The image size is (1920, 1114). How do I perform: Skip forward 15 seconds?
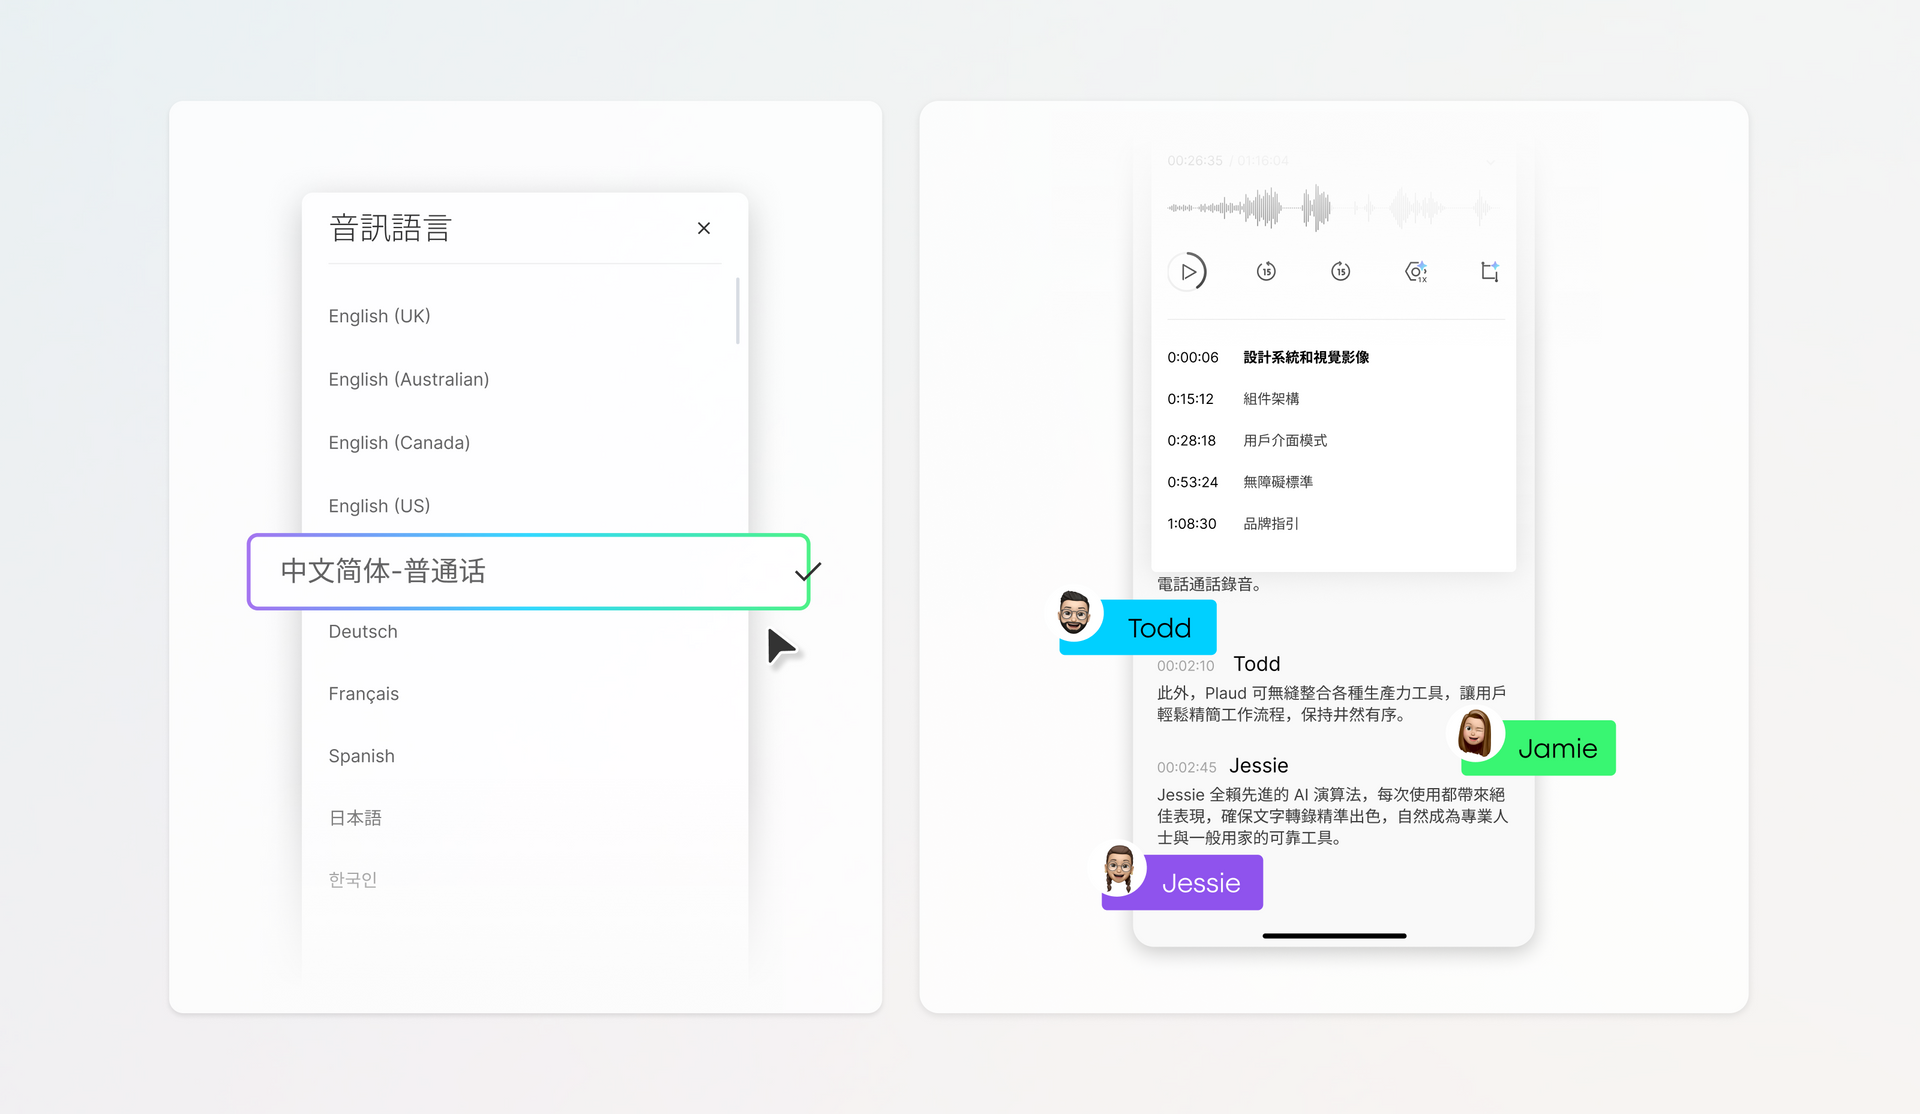(x=1340, y=272)
